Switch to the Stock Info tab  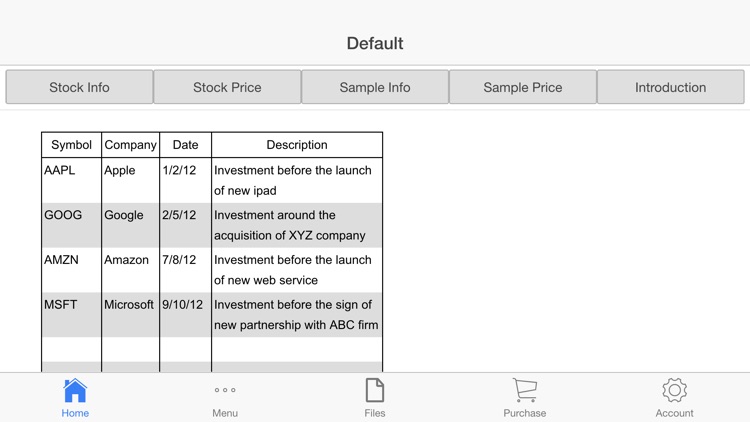pyautogui.click(x=79, y=87)
